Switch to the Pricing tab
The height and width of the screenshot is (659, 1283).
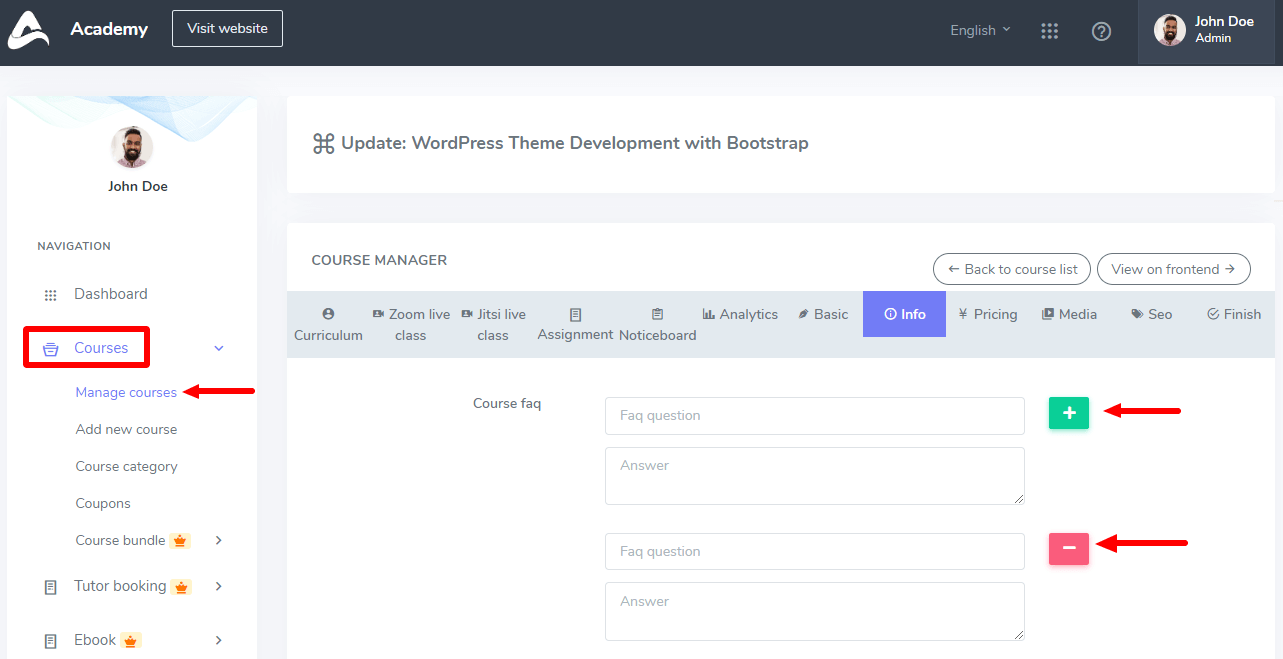pyautogui.click(x=987, y=314)
